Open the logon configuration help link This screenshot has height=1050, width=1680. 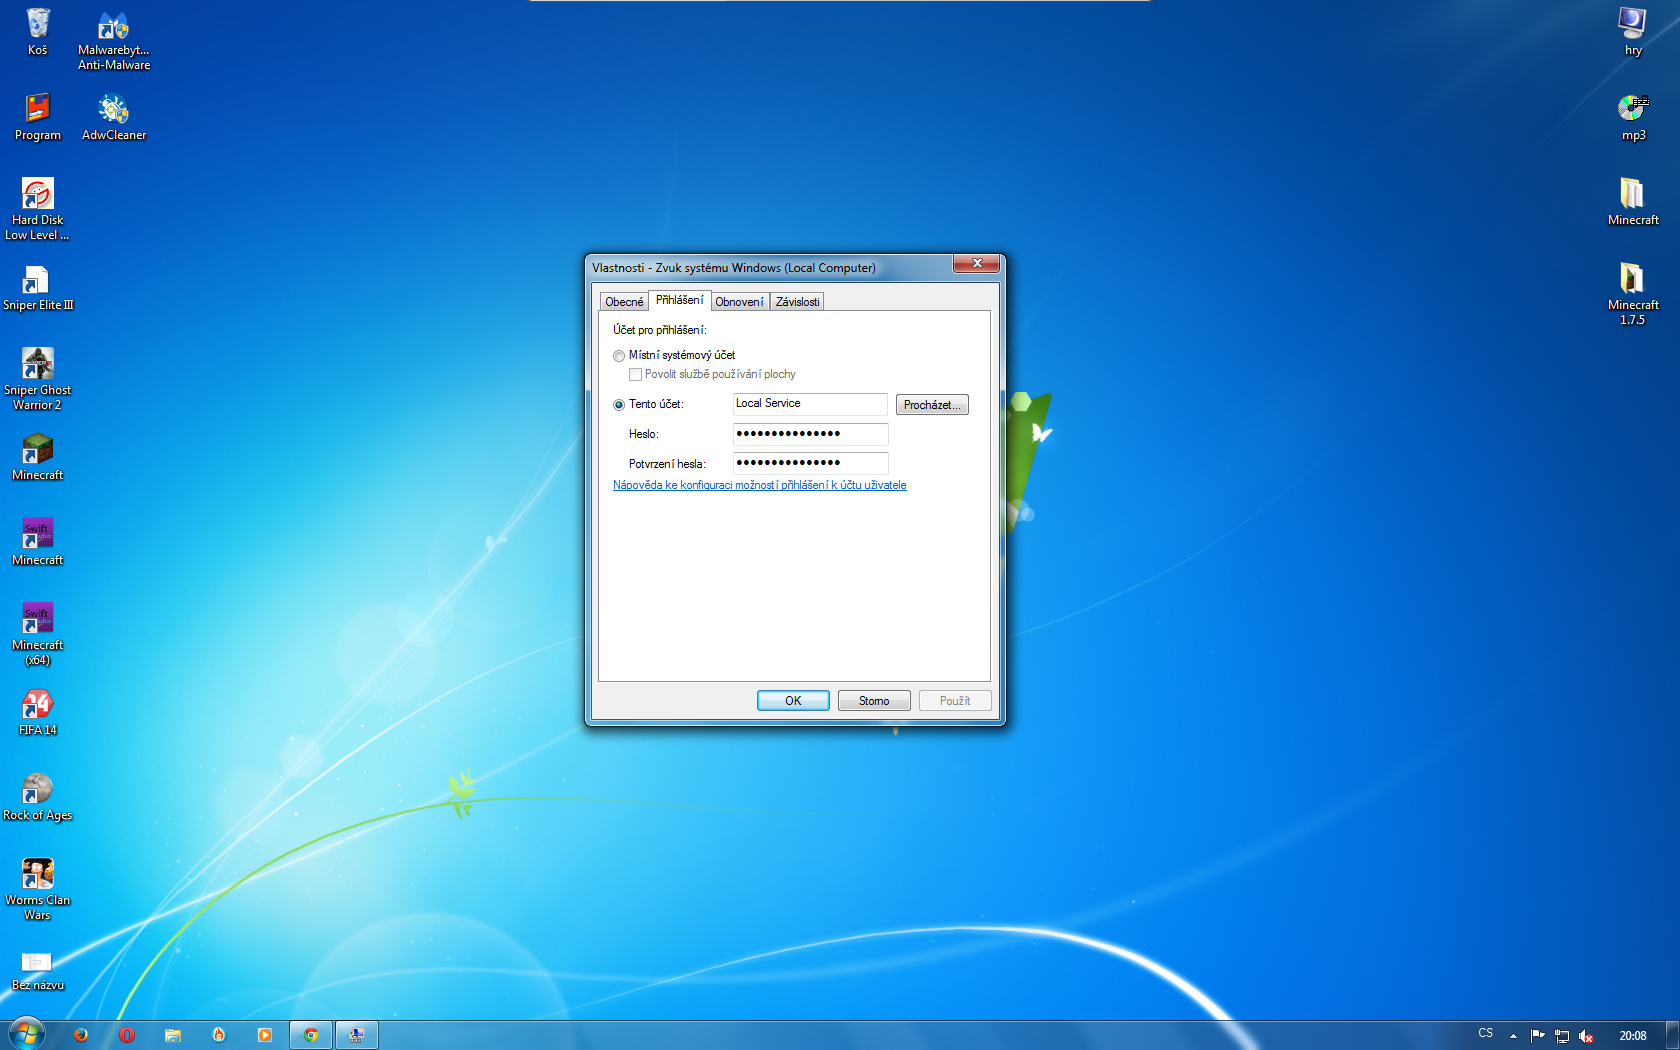(x=759, y=485)
